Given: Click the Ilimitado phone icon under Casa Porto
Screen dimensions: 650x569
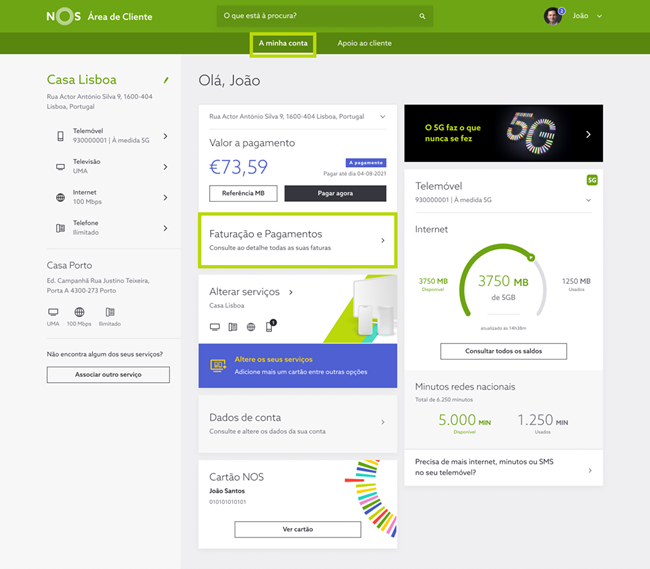Looking at the screenshot, I should (x=110, y=312).
